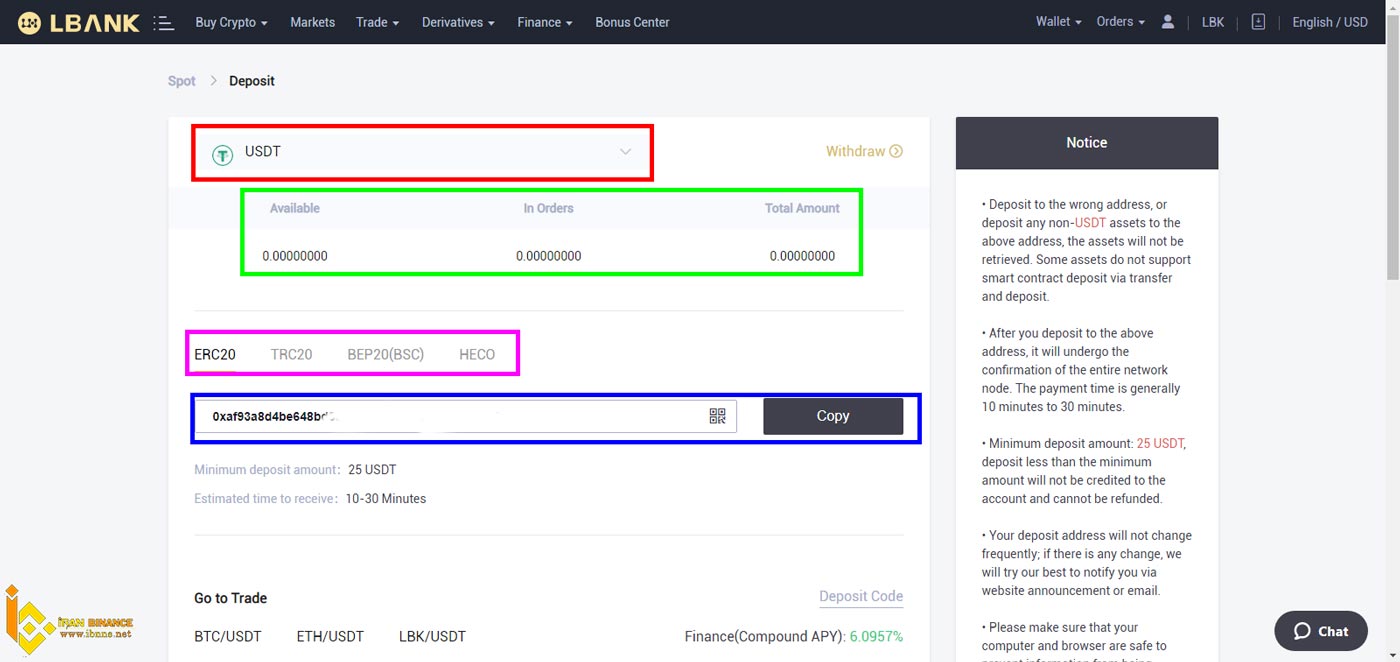
Task: Switch to the TRC20 network tab
Action: [291, 354]
